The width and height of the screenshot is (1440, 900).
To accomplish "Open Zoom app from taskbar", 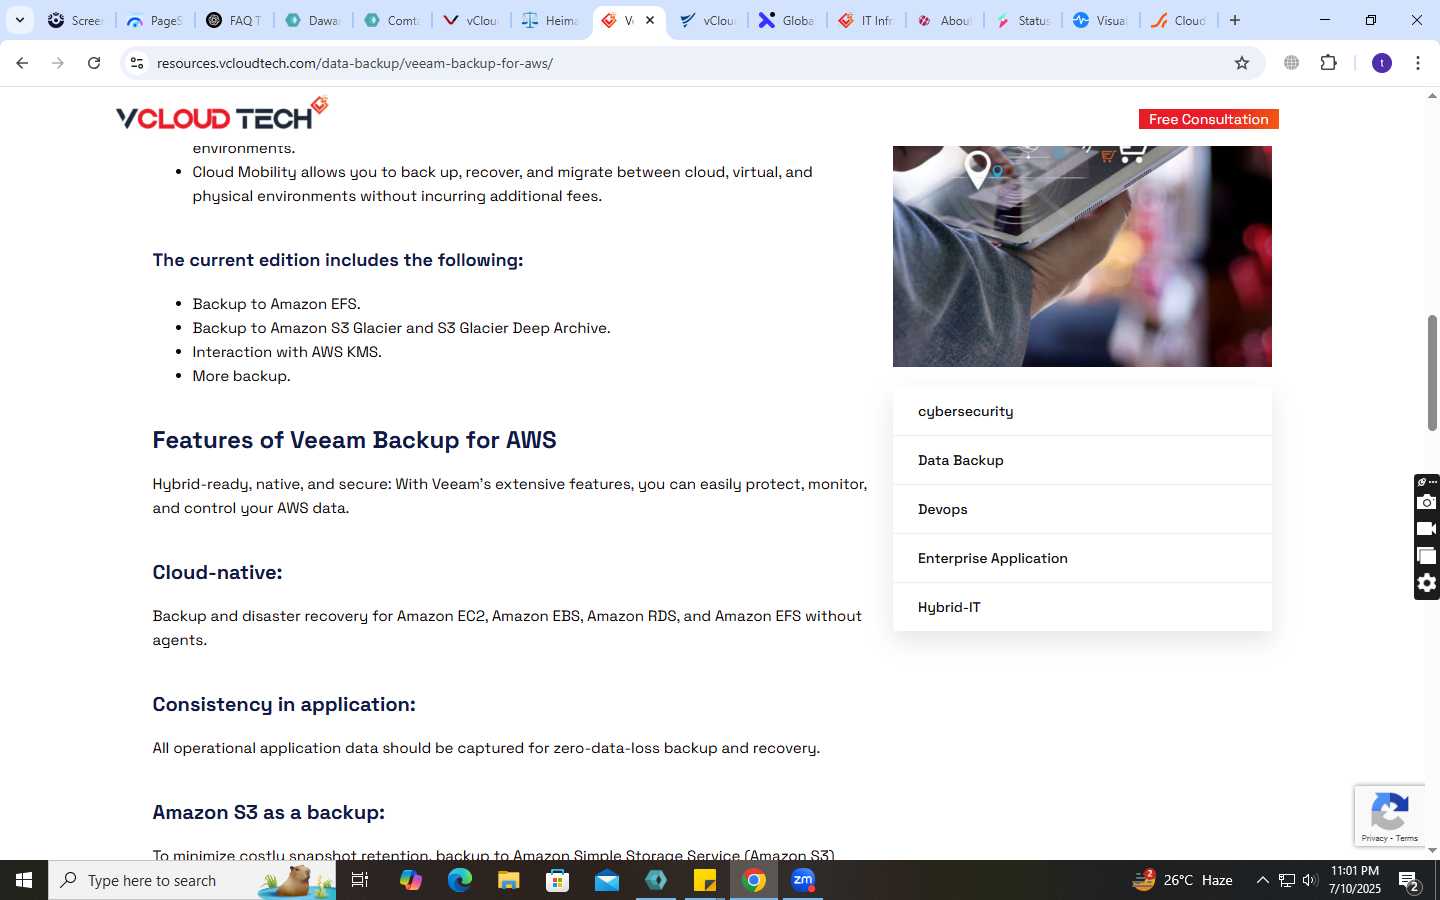I will (x=803, y=880).
